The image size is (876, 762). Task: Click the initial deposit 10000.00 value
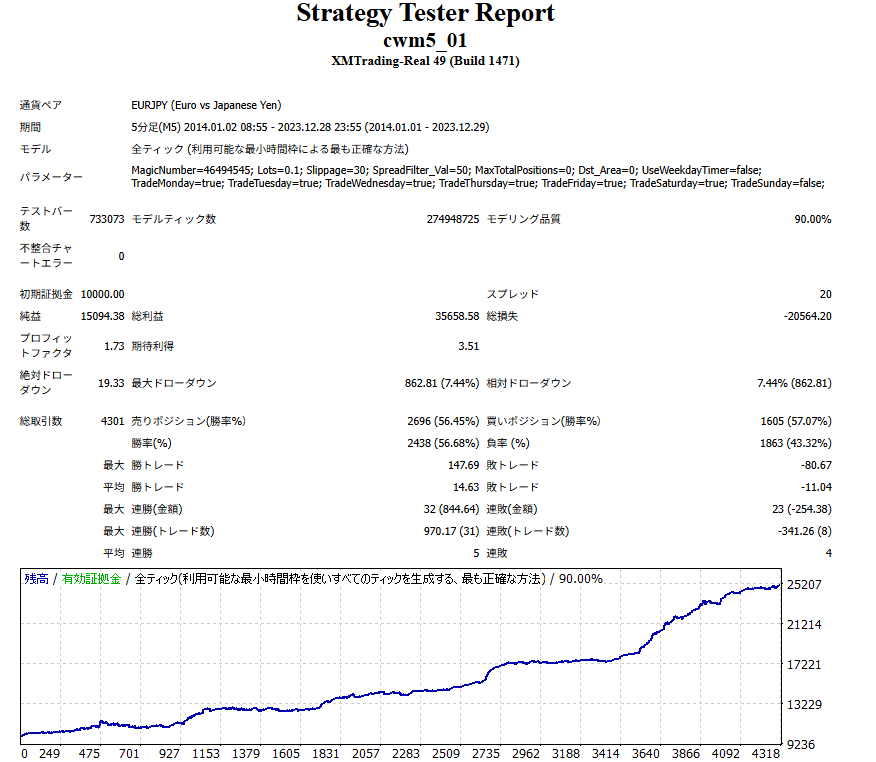[x=103, y=294]
